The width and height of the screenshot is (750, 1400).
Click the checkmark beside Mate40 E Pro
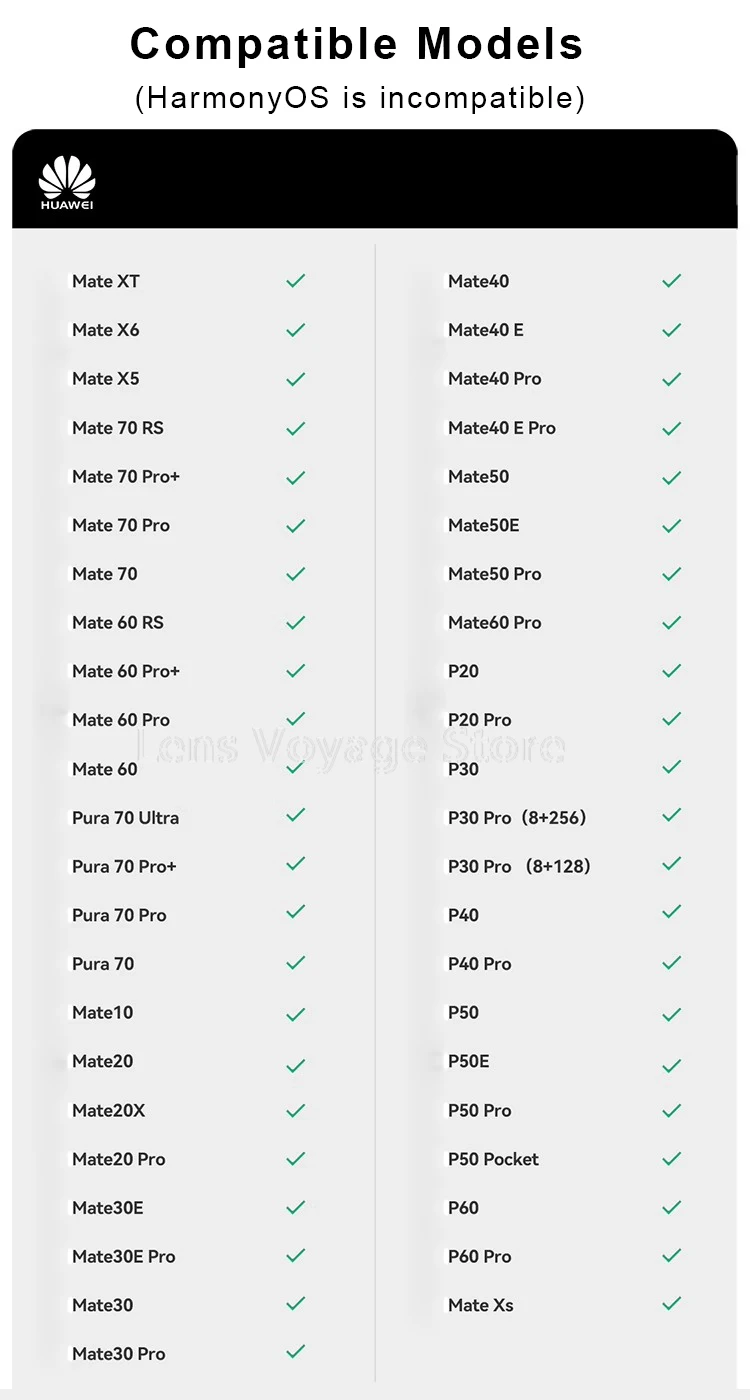671,428
